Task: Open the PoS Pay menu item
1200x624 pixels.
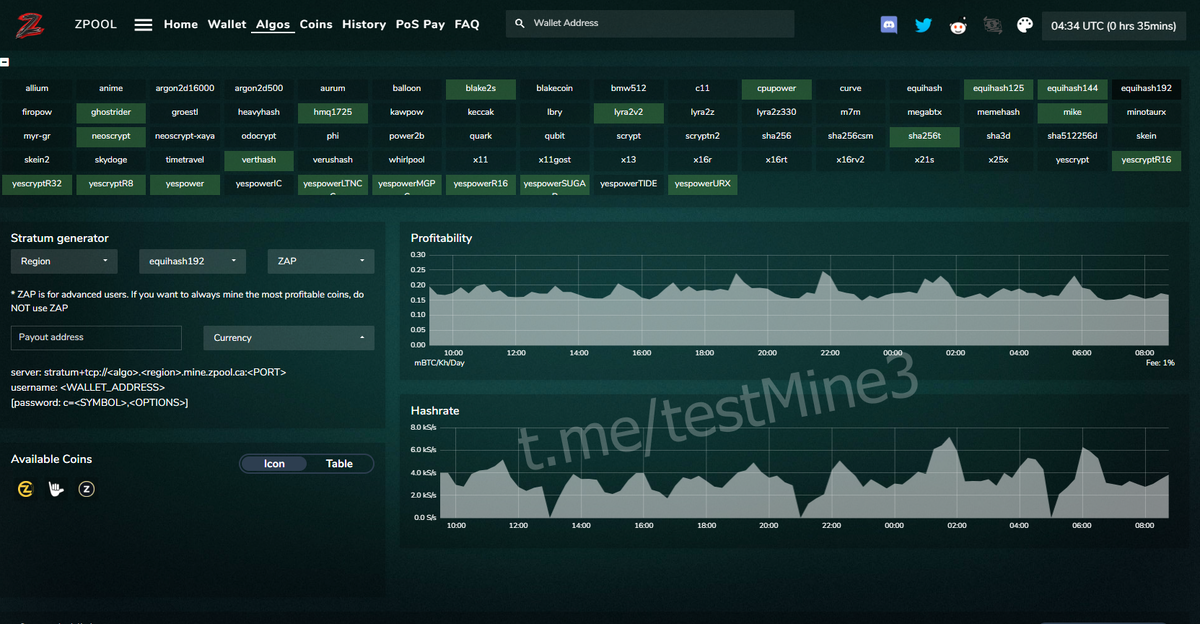Action: 420,24
